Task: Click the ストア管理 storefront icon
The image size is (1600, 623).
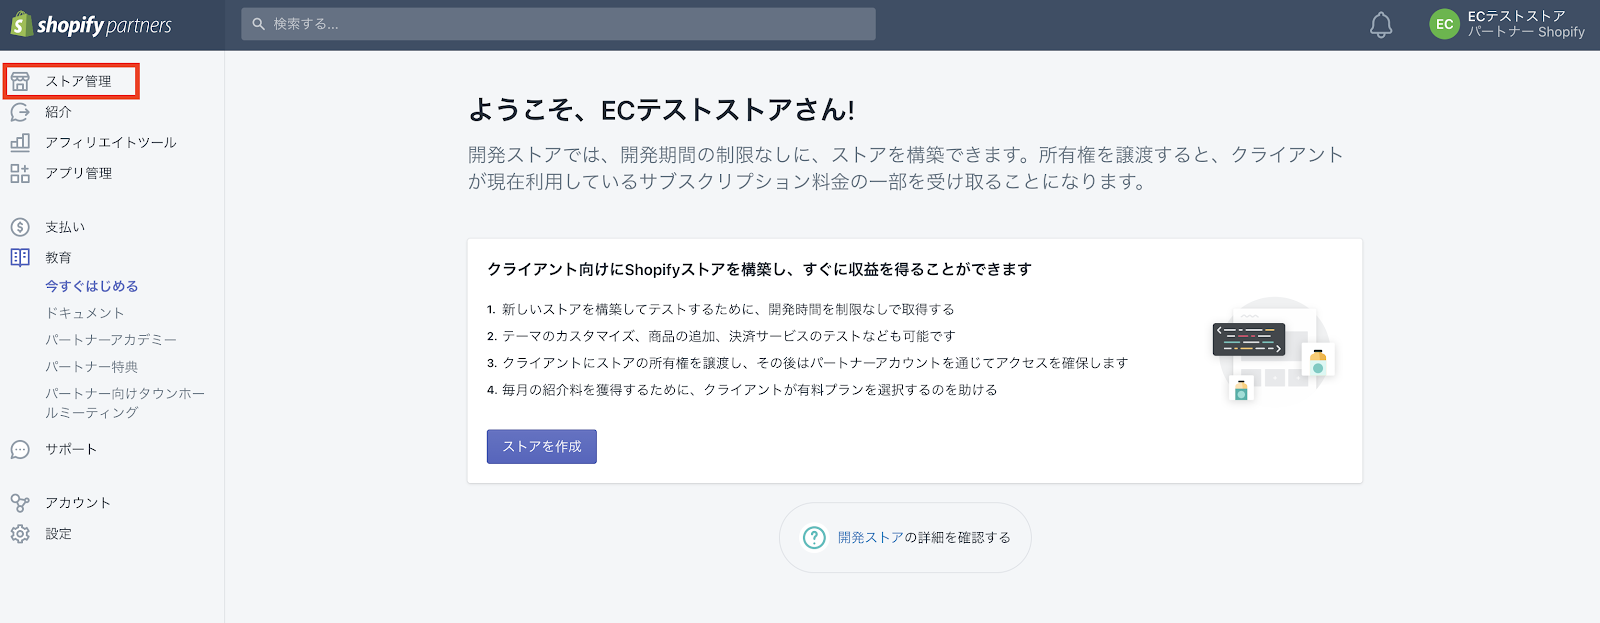Action: (20, 81)
